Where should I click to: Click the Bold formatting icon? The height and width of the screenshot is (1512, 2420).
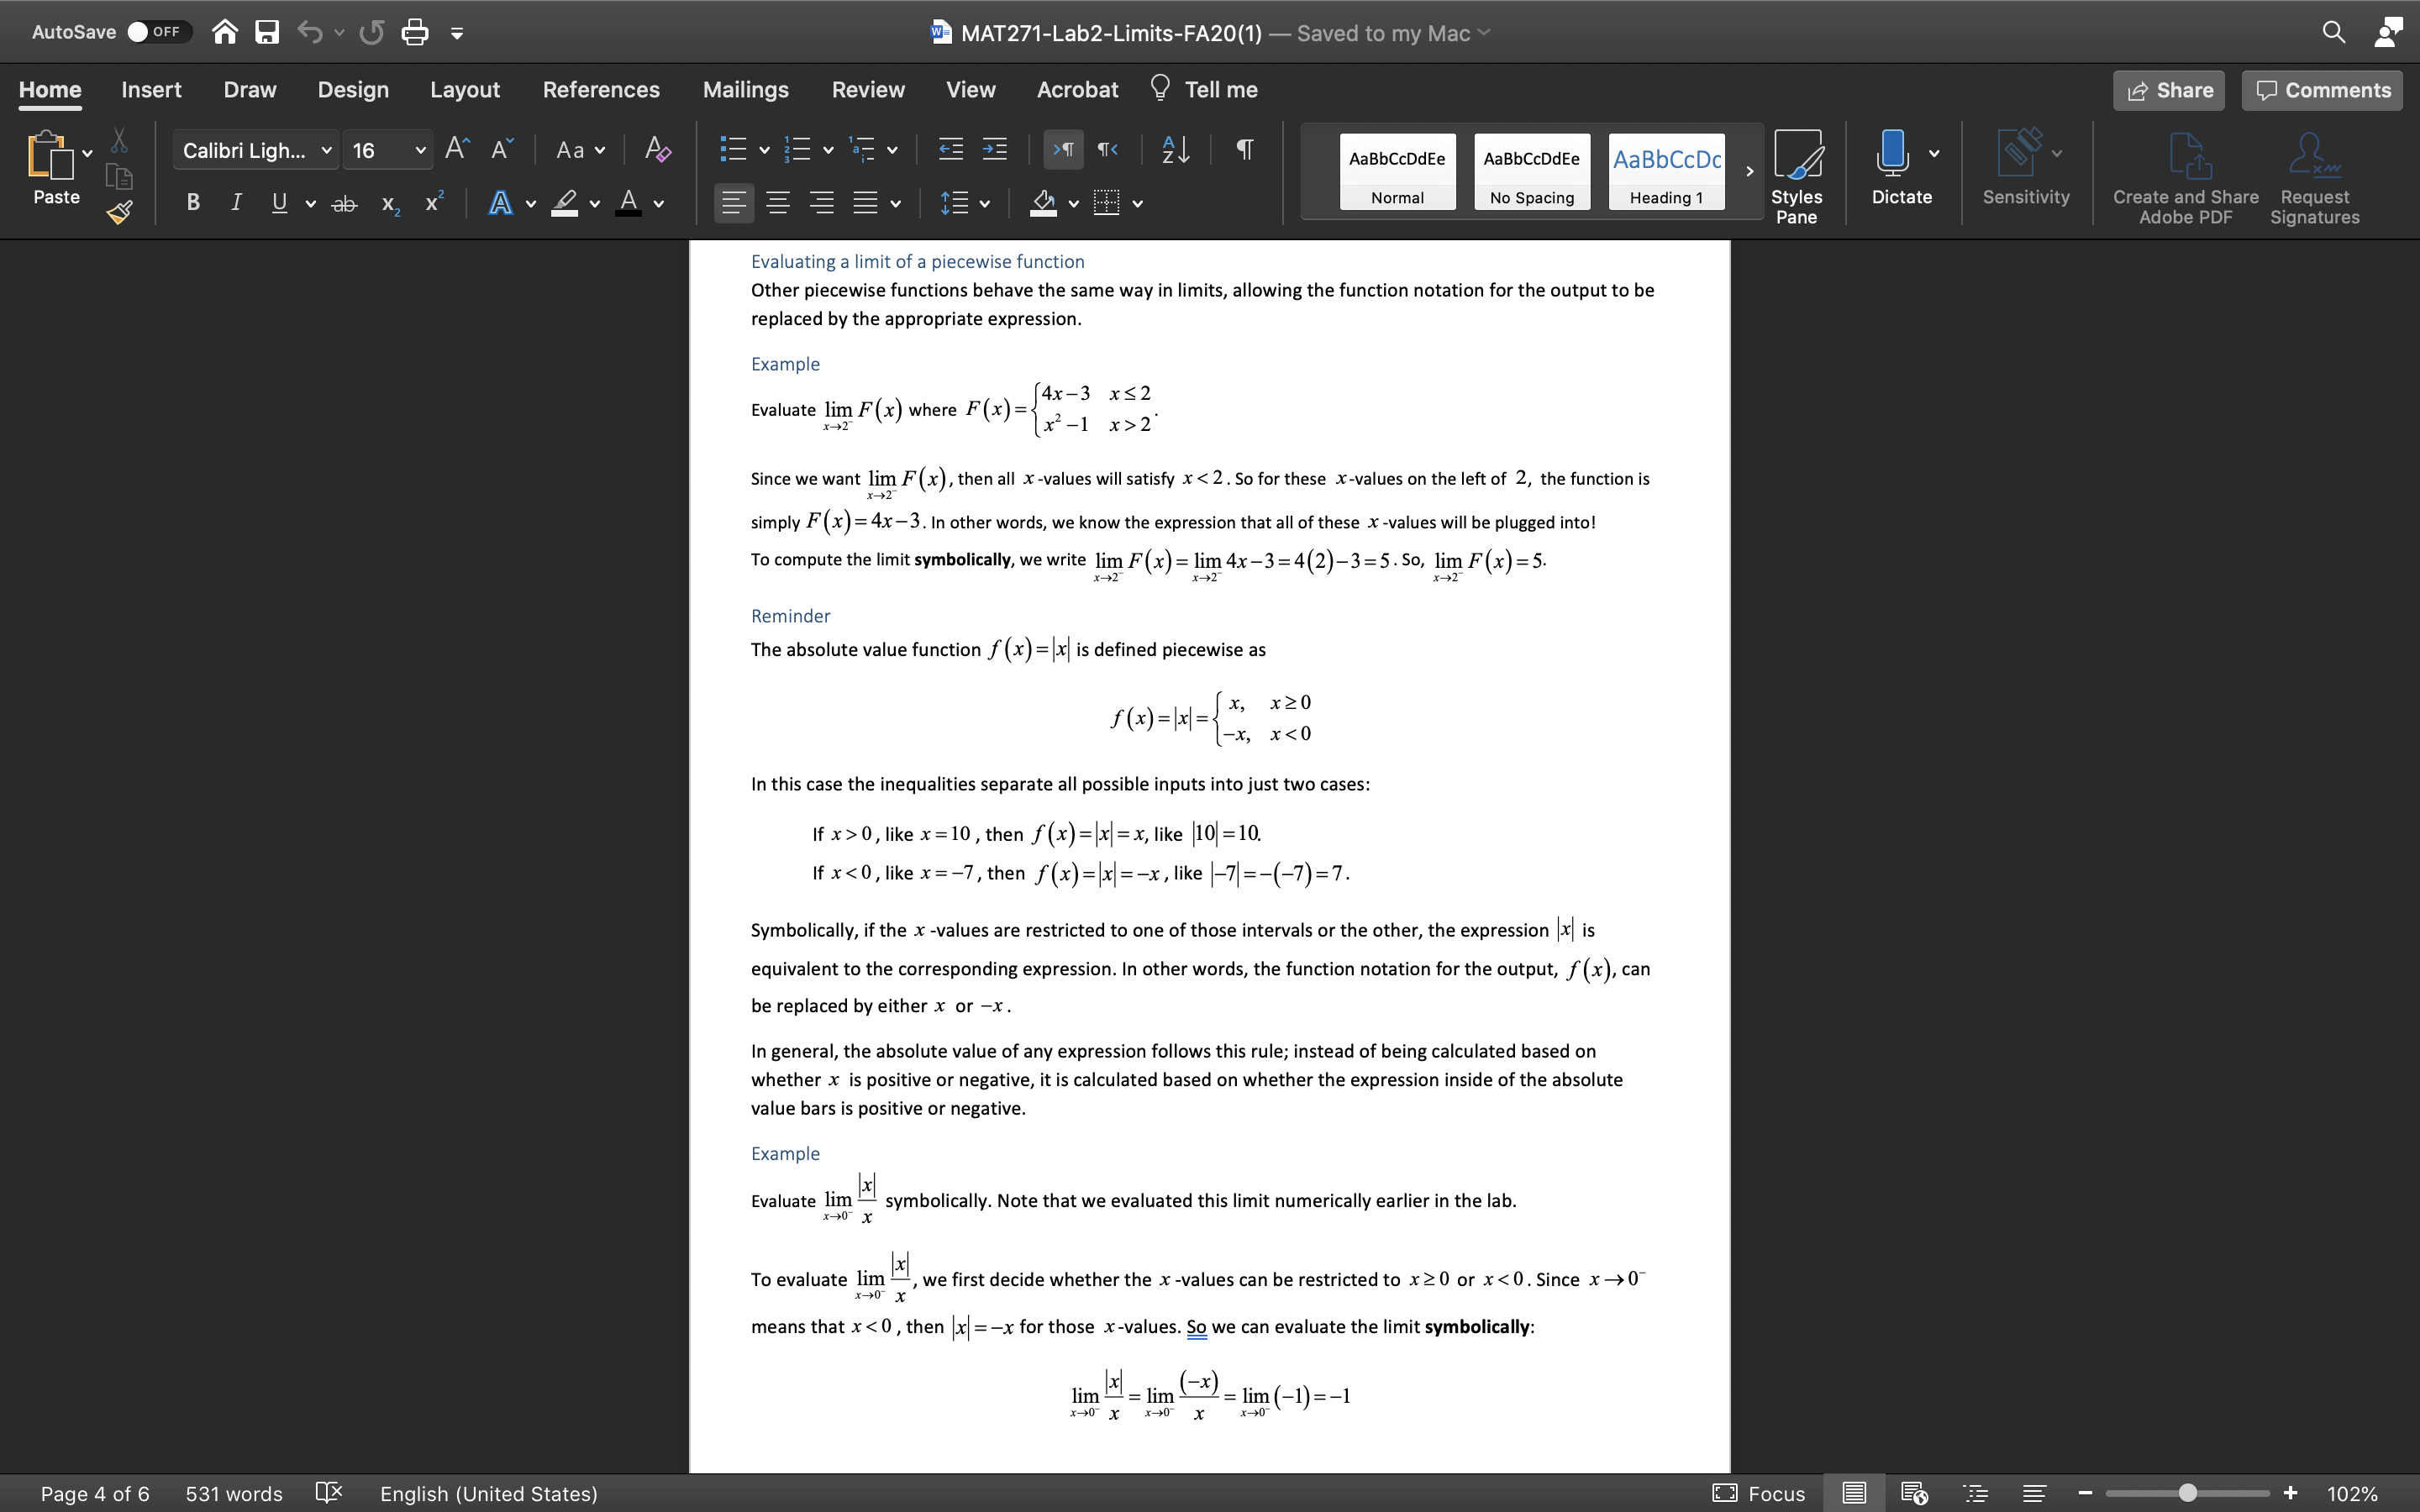click(195, 206)
